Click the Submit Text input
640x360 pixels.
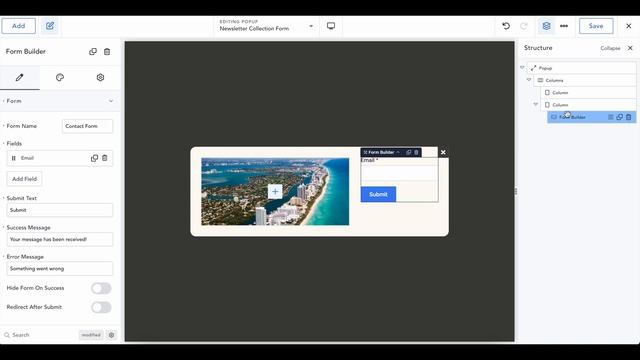click(60, 210)
